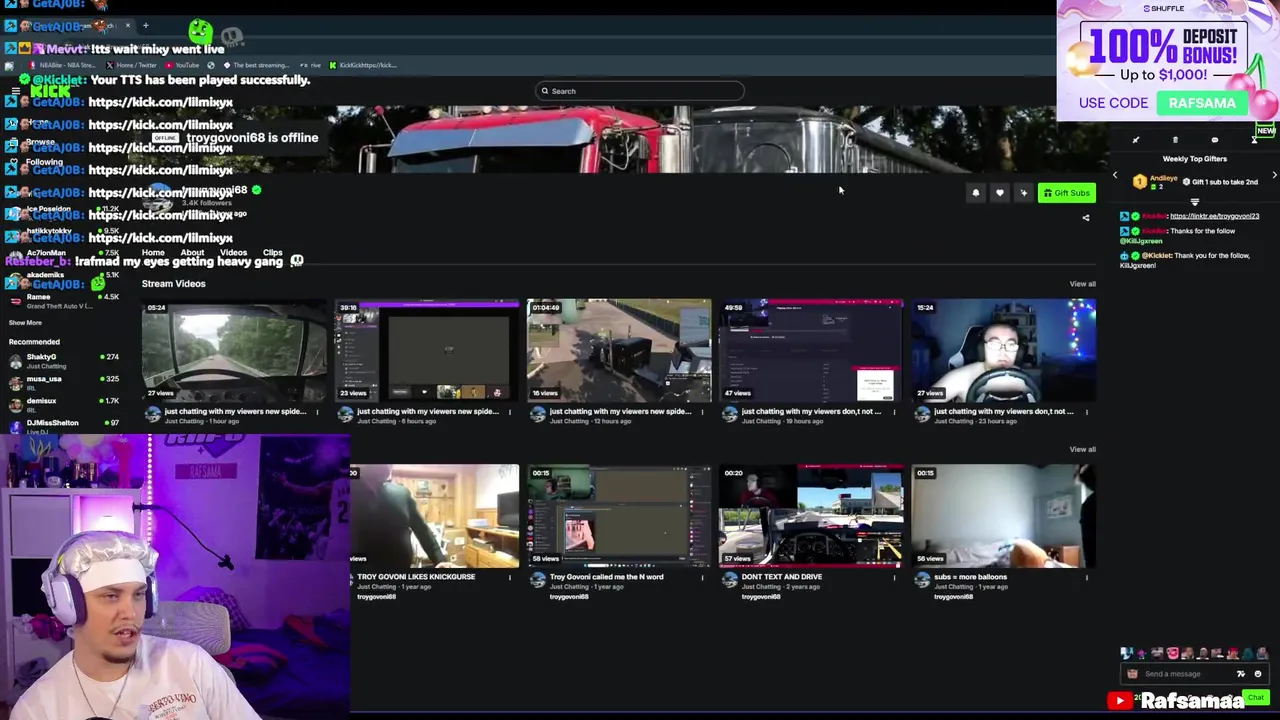Open the Home channel tab
The height and width of the screenshot is (720, 1280).
(153, 253)
